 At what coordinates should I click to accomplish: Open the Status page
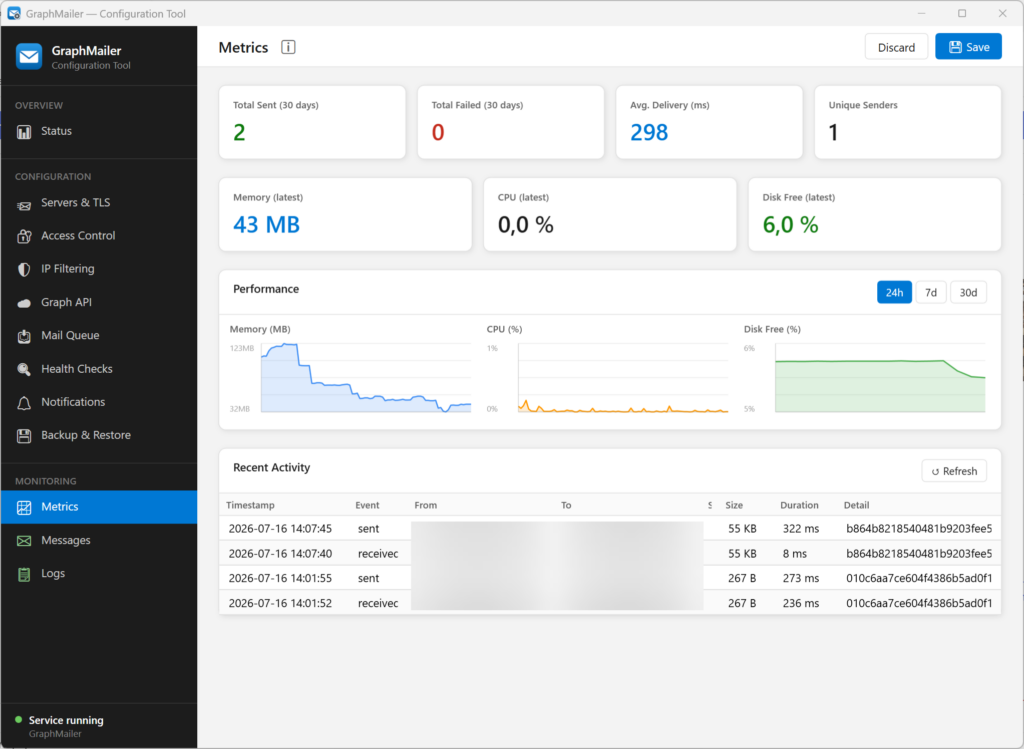tap(99, 131)
